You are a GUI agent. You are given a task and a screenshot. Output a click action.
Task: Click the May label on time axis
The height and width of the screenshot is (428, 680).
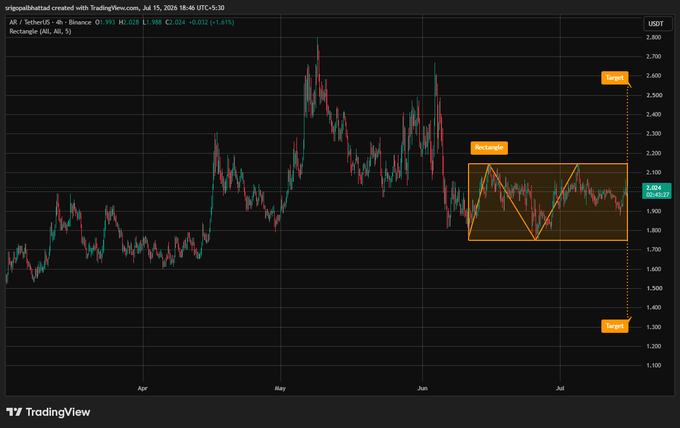click(x=280, y=388)
